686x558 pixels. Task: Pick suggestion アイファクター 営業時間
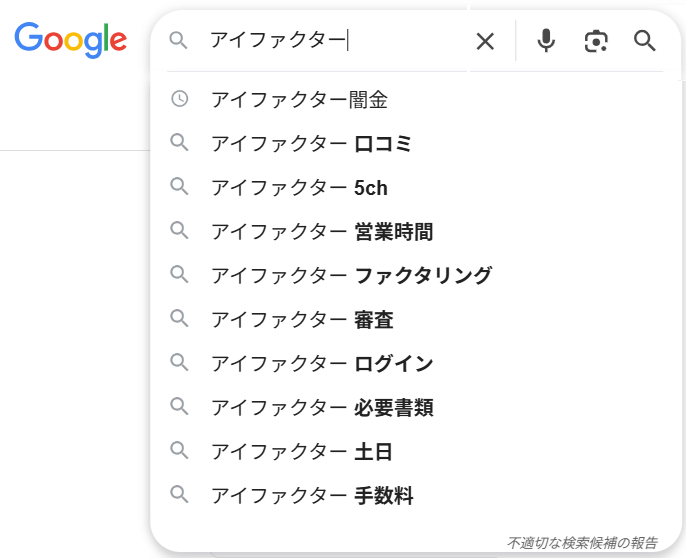[322, 231]
